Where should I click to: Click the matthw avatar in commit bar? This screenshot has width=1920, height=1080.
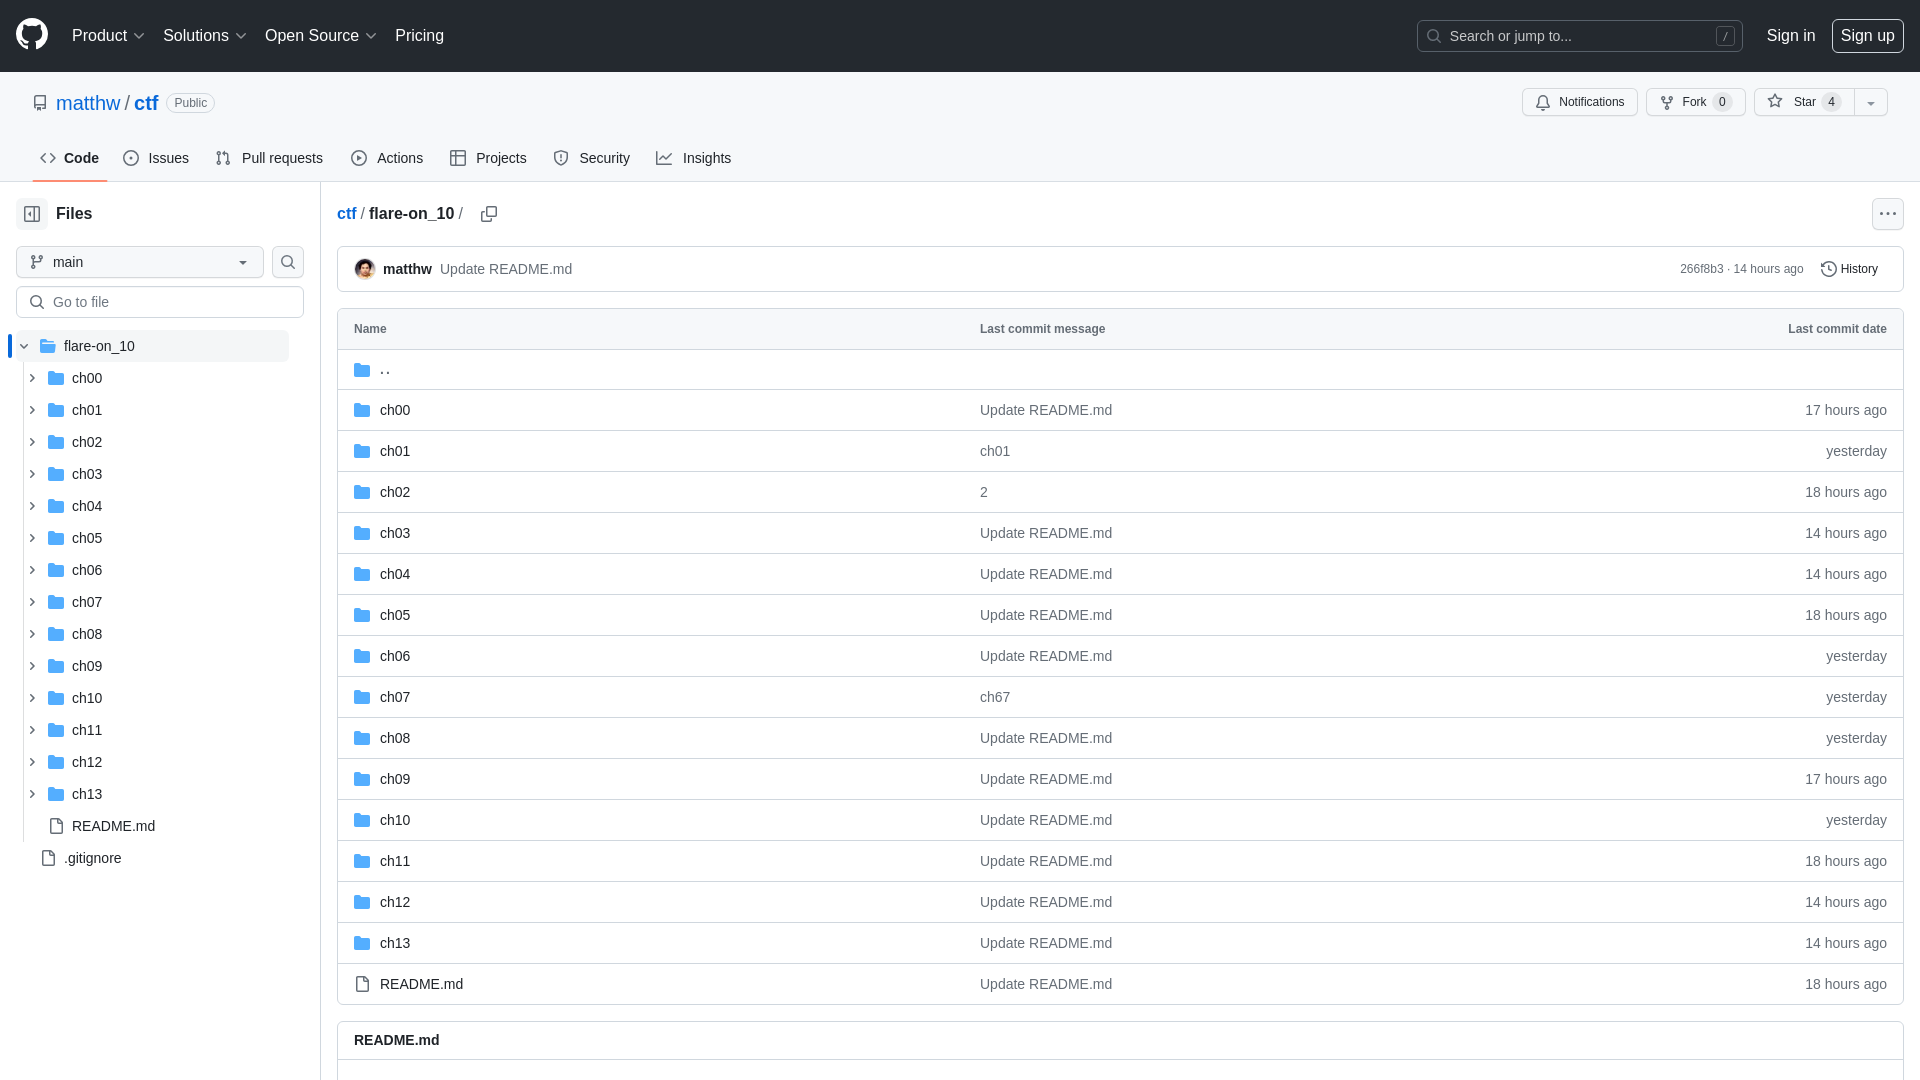365,269
